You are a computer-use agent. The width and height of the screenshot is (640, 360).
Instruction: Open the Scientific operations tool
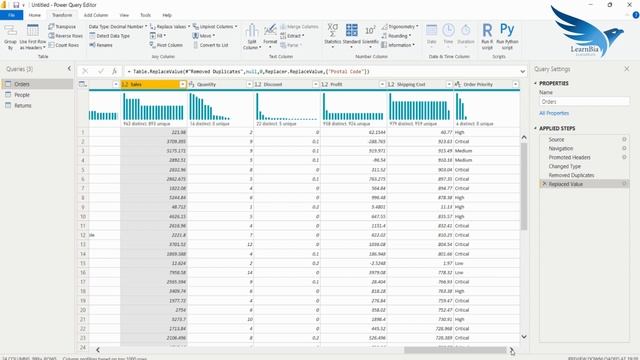pyautogui.click(x=370, y=36)
